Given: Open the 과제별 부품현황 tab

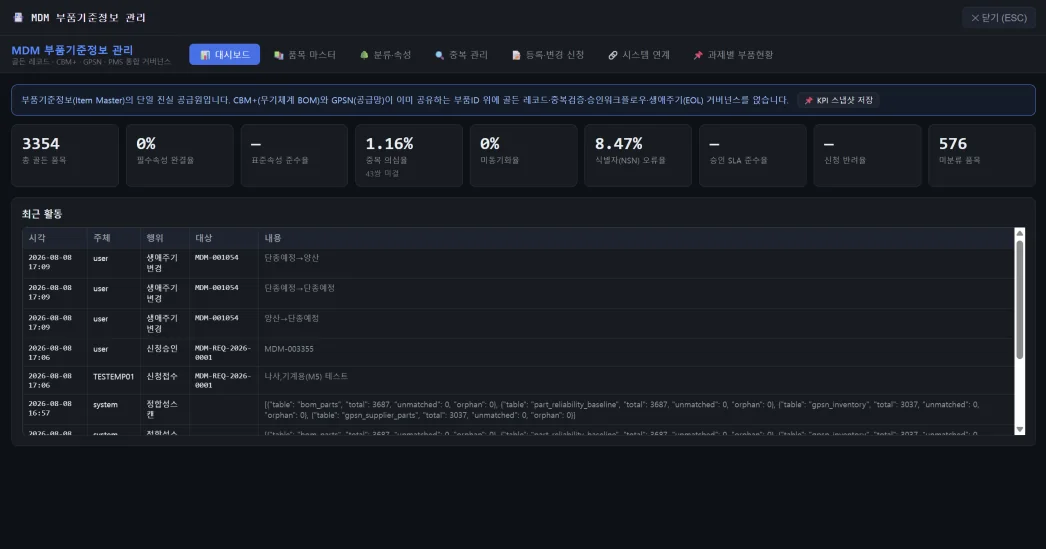Looking at the screenshot, I should pos(733,55).
